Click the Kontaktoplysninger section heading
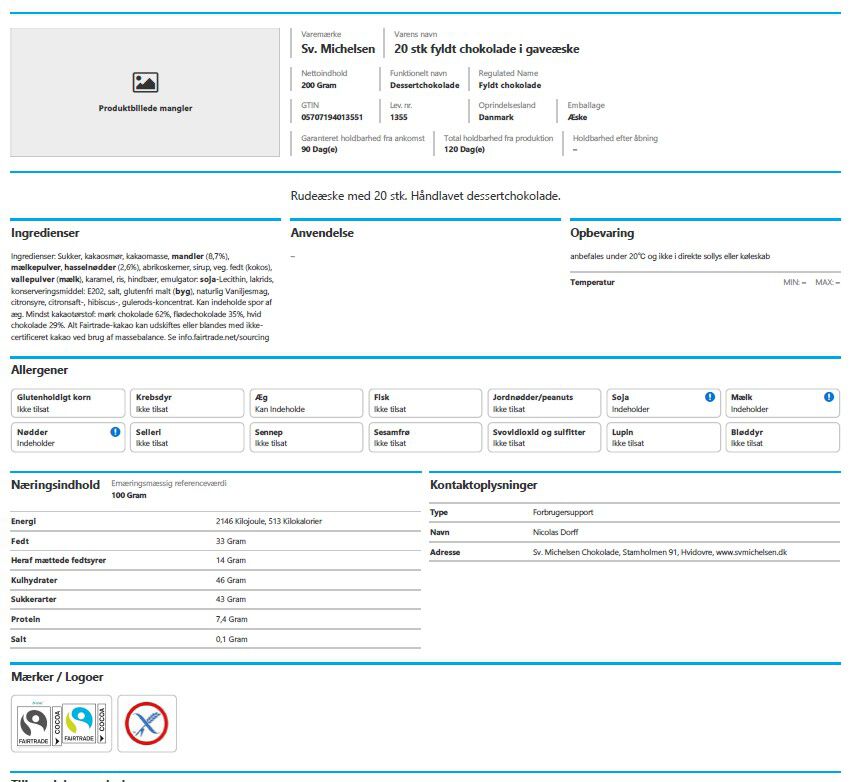The height and width of the screenshot is (782, 850). [x=484, y=485]
